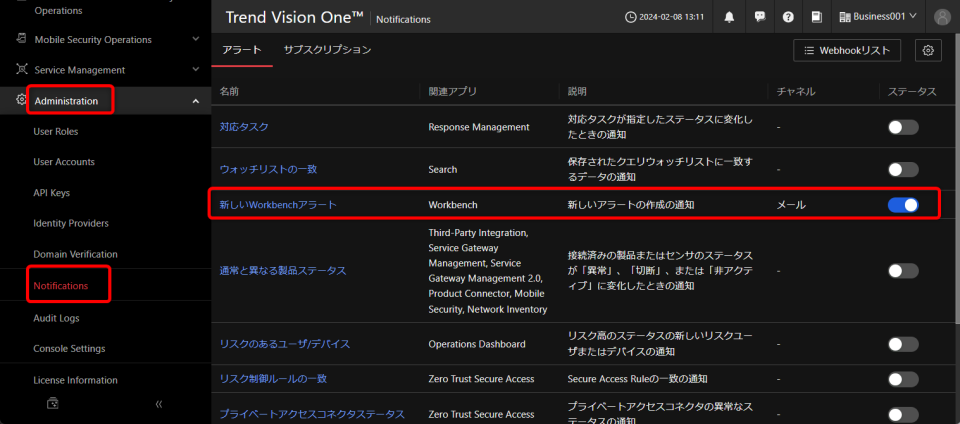Click the 名前 column header
Image resolution: width=960 pixels, height=424 pixels.
(229, 91)
